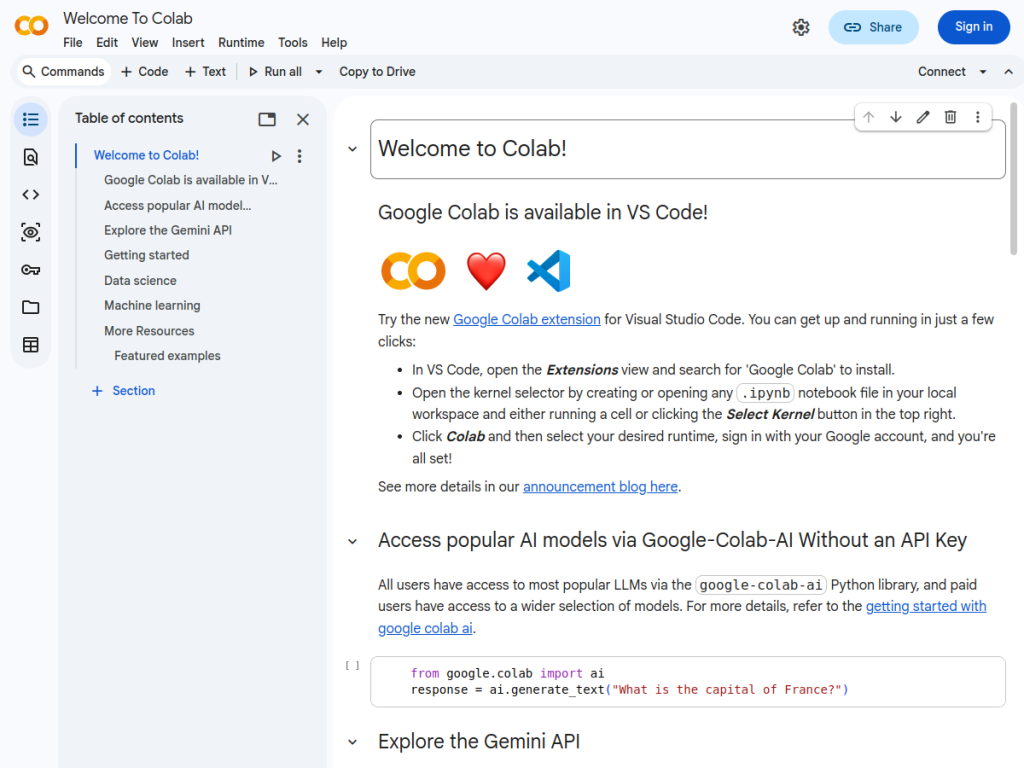Pop out Table of contents panel
This screenshot has width=1024, height=768.
(267, 120)
